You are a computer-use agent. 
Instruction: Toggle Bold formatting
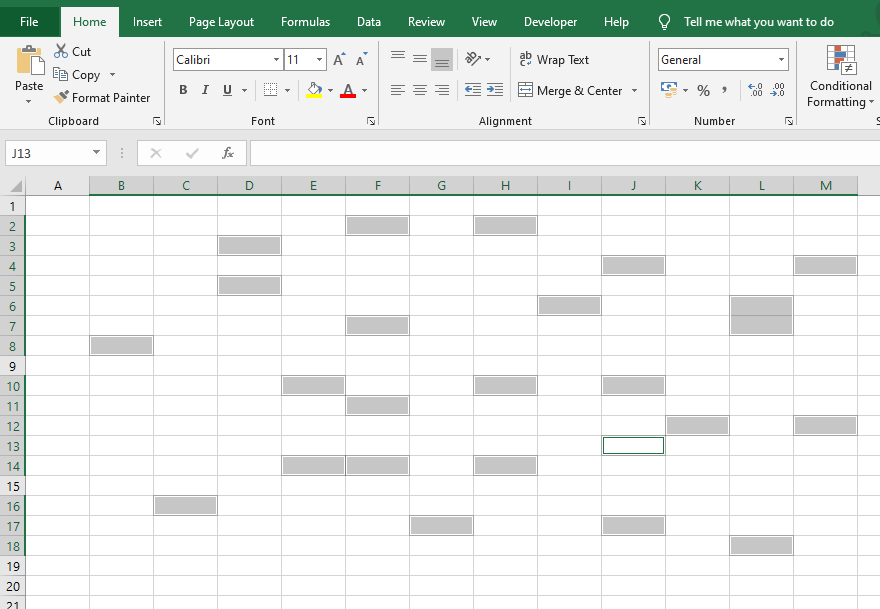click(183, 90)
